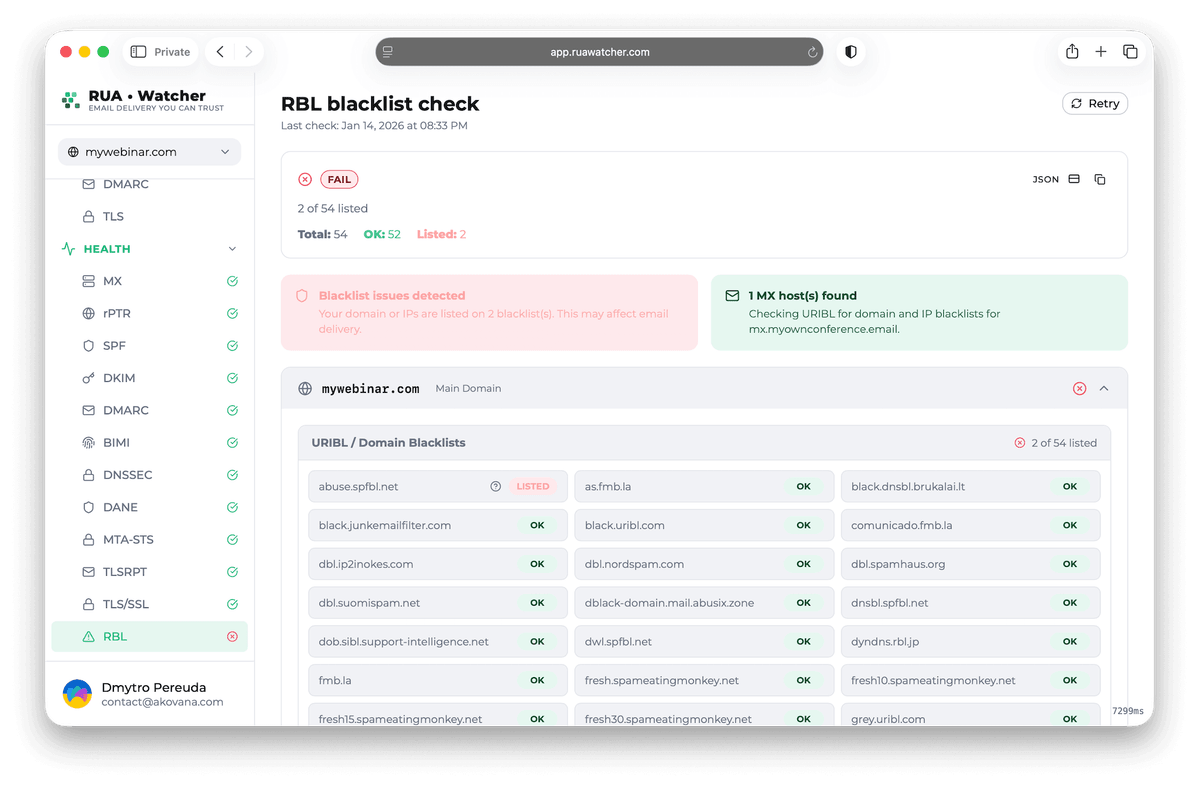The width and height of the screenshot is (1199, 786).
Task: Select TLS in the sidebar navigation
Action: [x=114, y=216]
